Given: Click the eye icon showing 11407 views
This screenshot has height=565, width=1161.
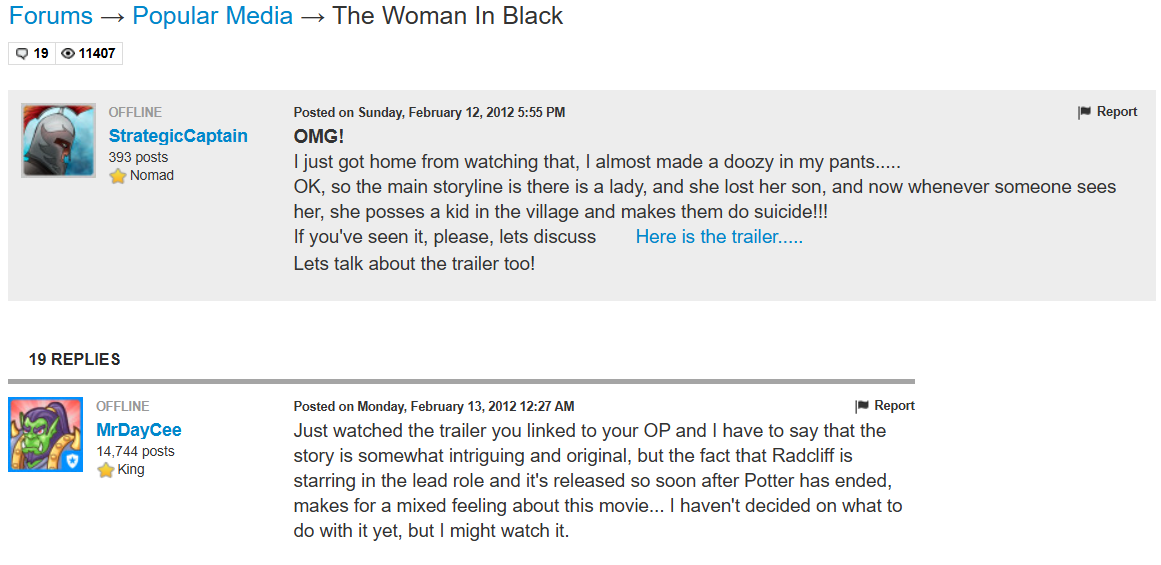Looking at the screenshot, I should point(68,54).
